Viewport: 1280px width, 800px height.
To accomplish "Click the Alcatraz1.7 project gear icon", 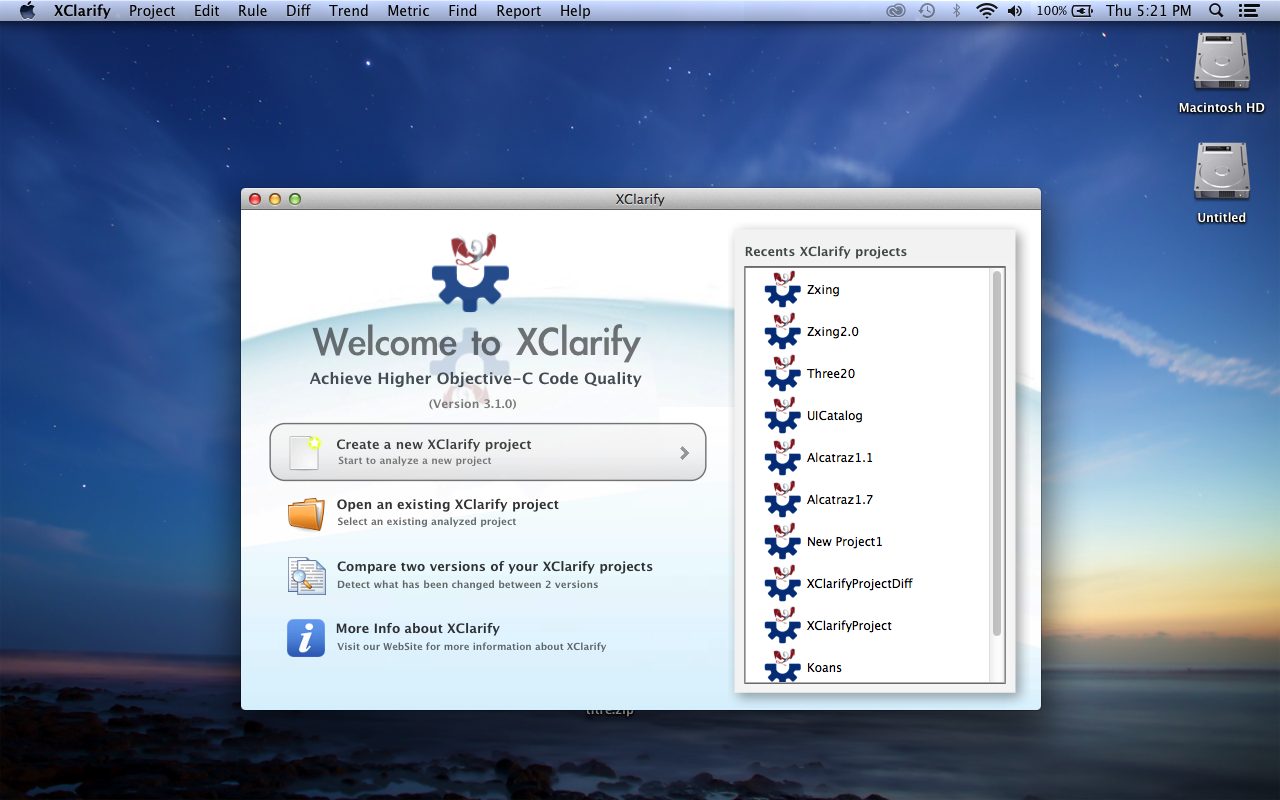I will [782, 499].
